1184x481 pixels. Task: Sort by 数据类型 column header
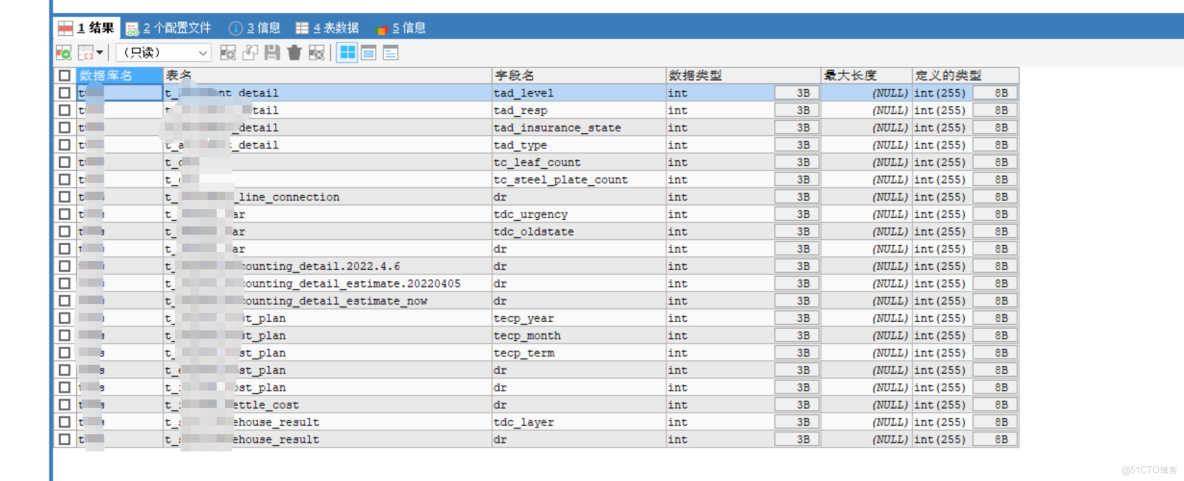click(743, 76)
